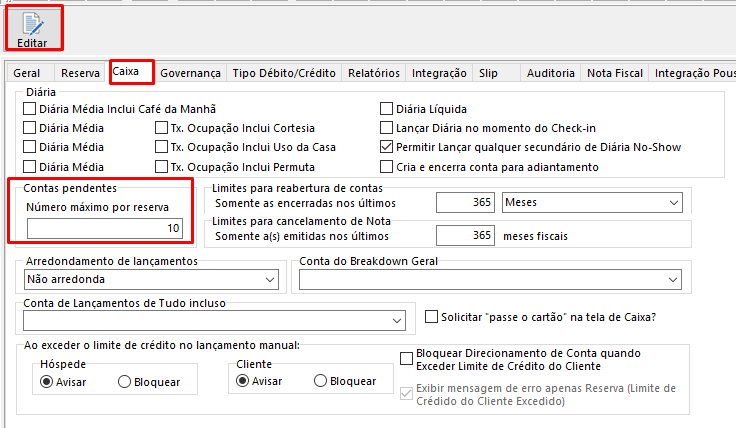Check Solicitar "passe o cartão" na tela de Caixa

pos(431,317)
